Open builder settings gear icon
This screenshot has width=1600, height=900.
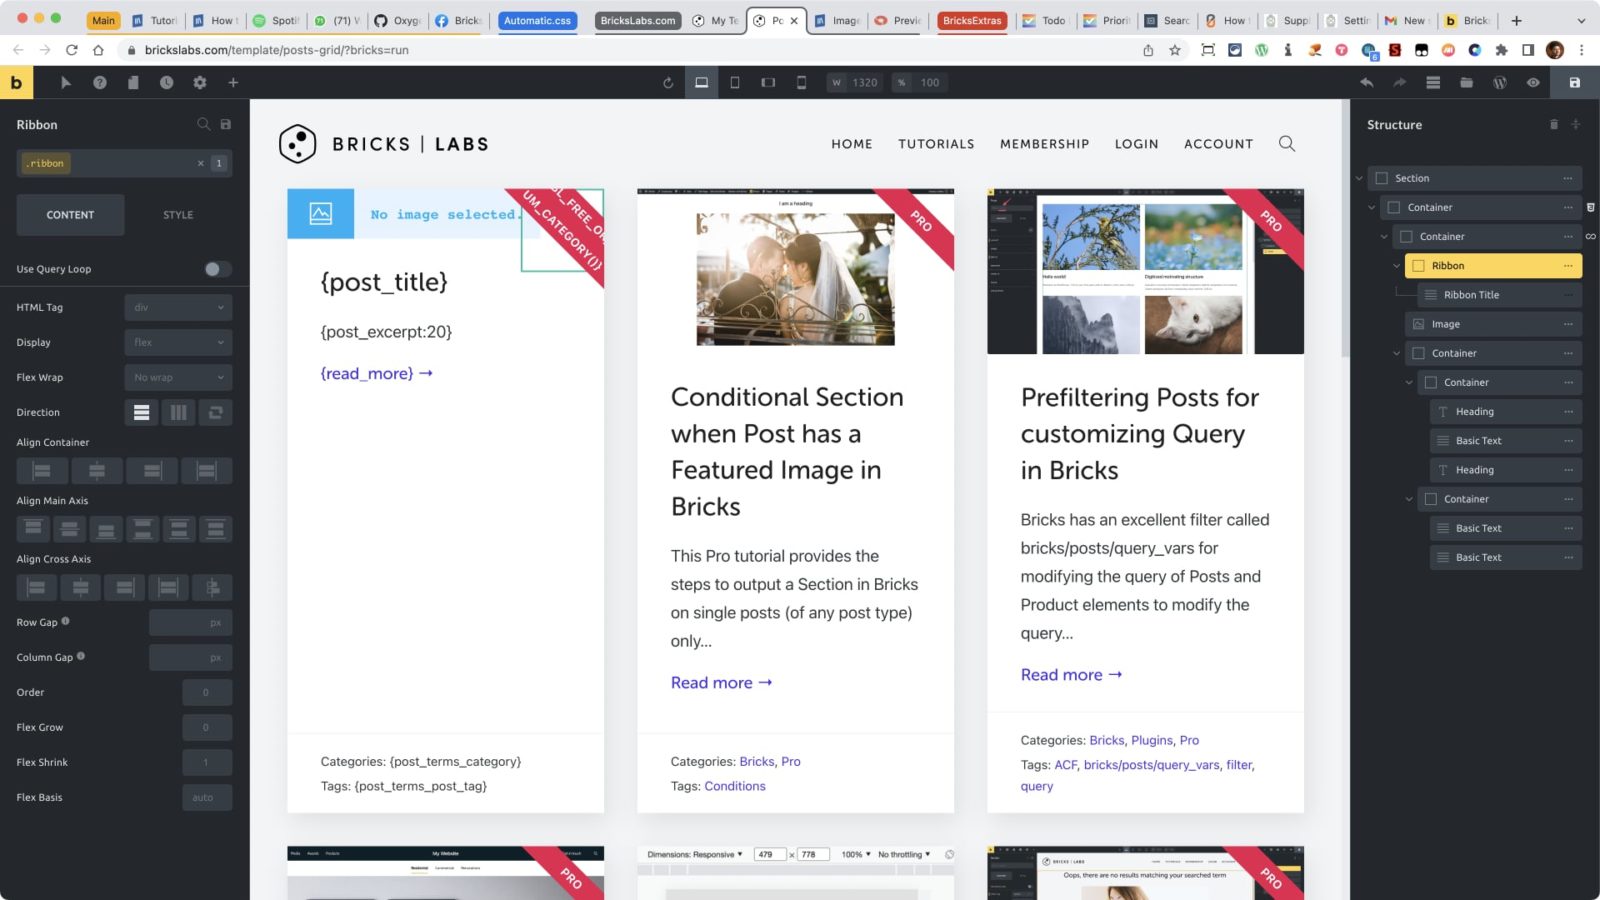200,83
